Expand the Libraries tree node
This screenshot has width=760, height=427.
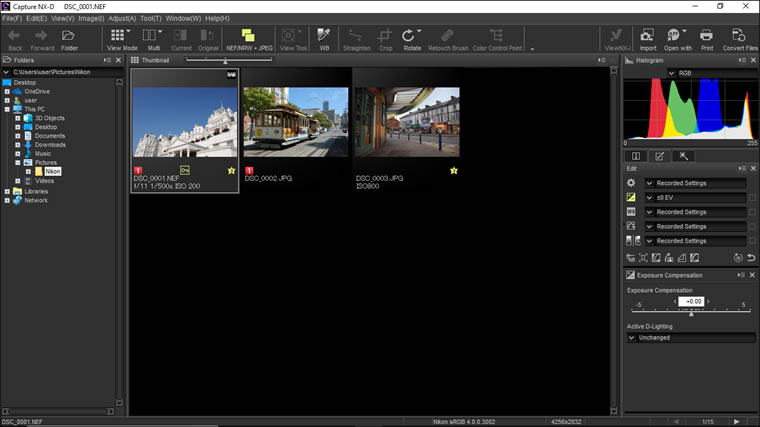coord(7,191)
